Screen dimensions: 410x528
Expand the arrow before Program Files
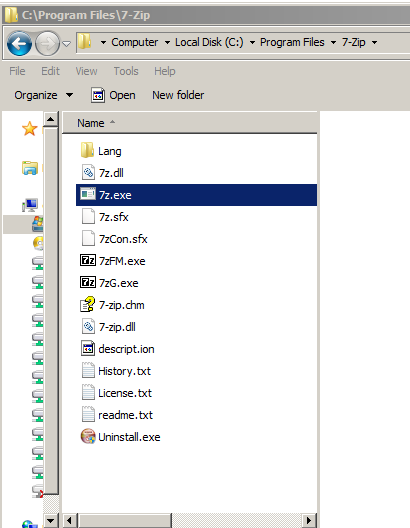click(x=252, y=42)
